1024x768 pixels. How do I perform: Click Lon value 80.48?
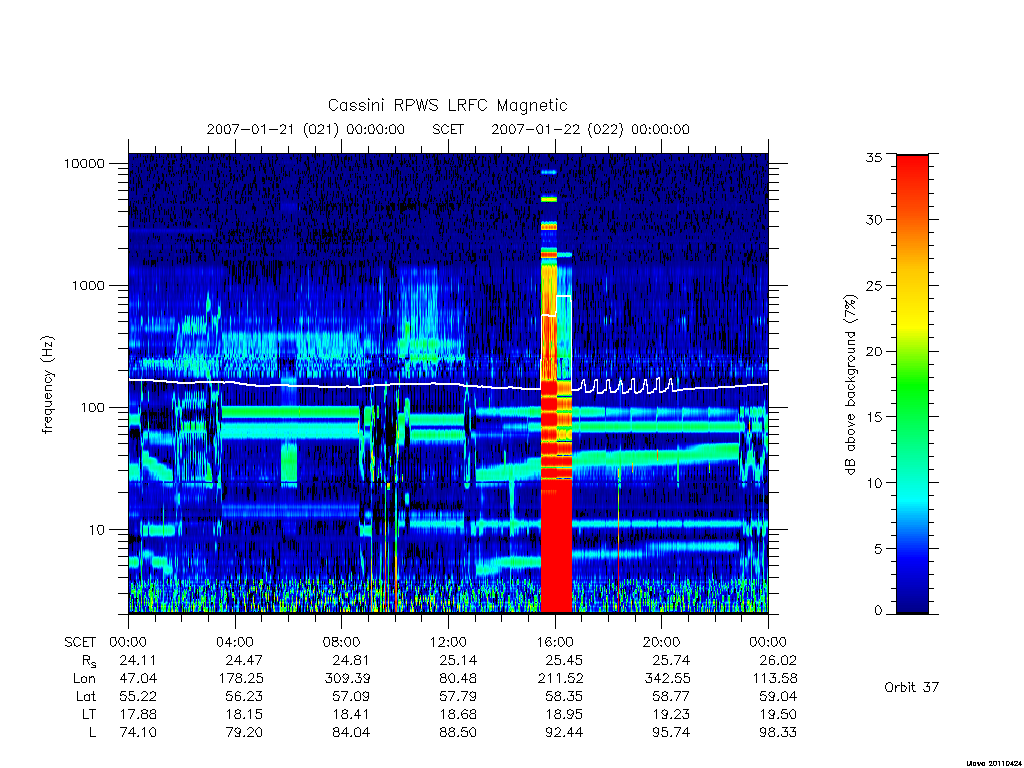click(x=458, y=679)
